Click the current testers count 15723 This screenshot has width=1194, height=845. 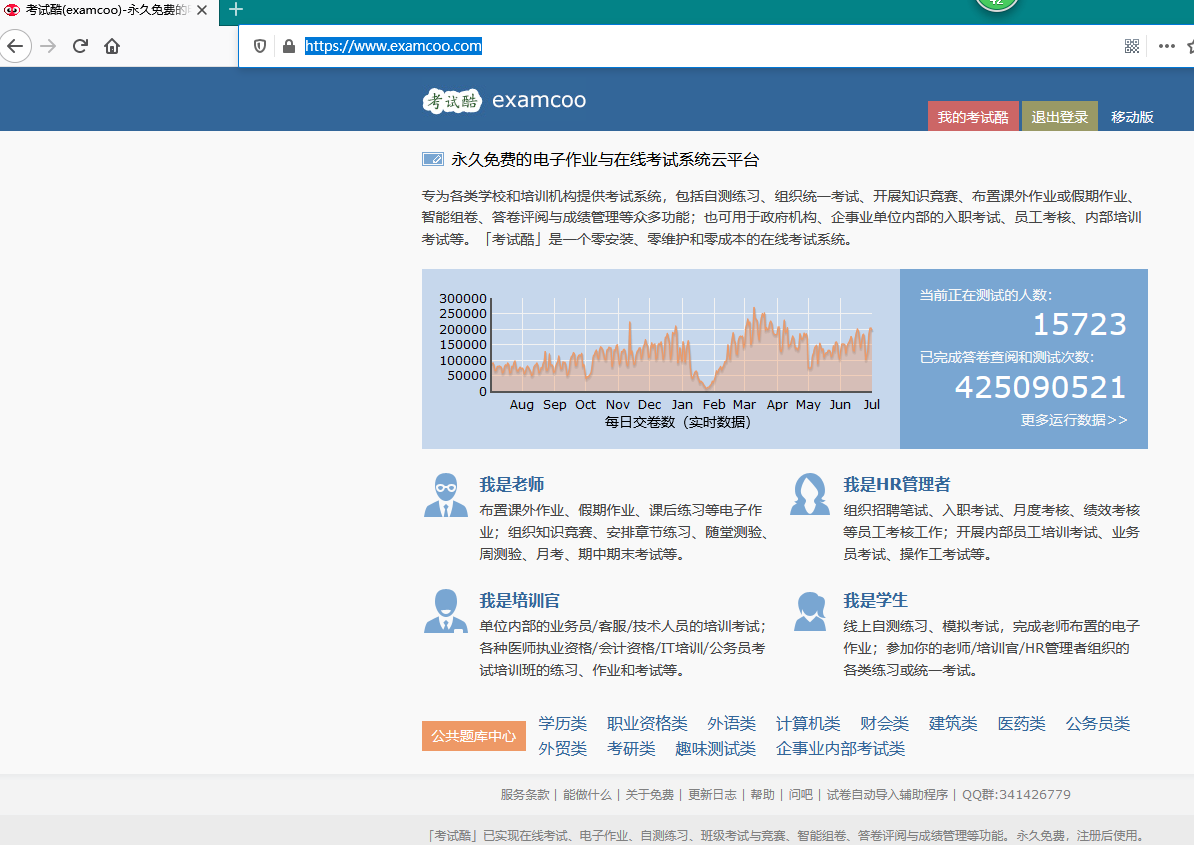point(1079,325)
